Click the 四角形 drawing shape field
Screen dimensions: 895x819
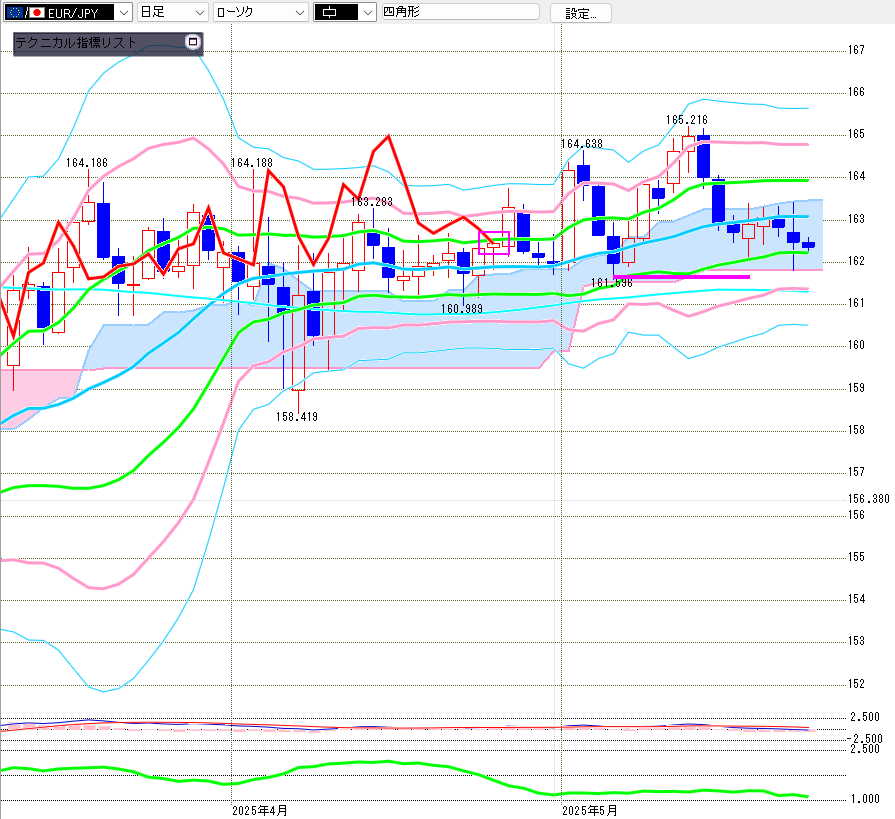click(460, 11)
